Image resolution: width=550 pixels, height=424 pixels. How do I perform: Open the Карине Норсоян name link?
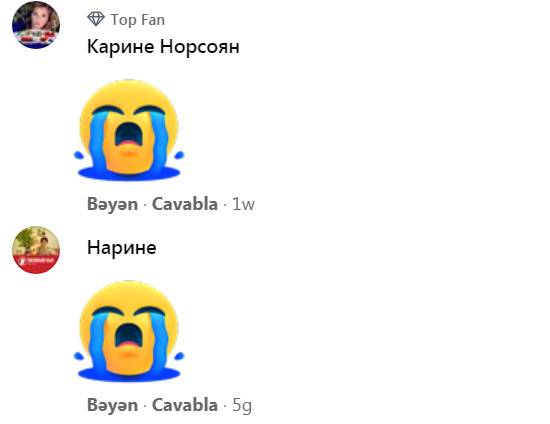(163, 46)
